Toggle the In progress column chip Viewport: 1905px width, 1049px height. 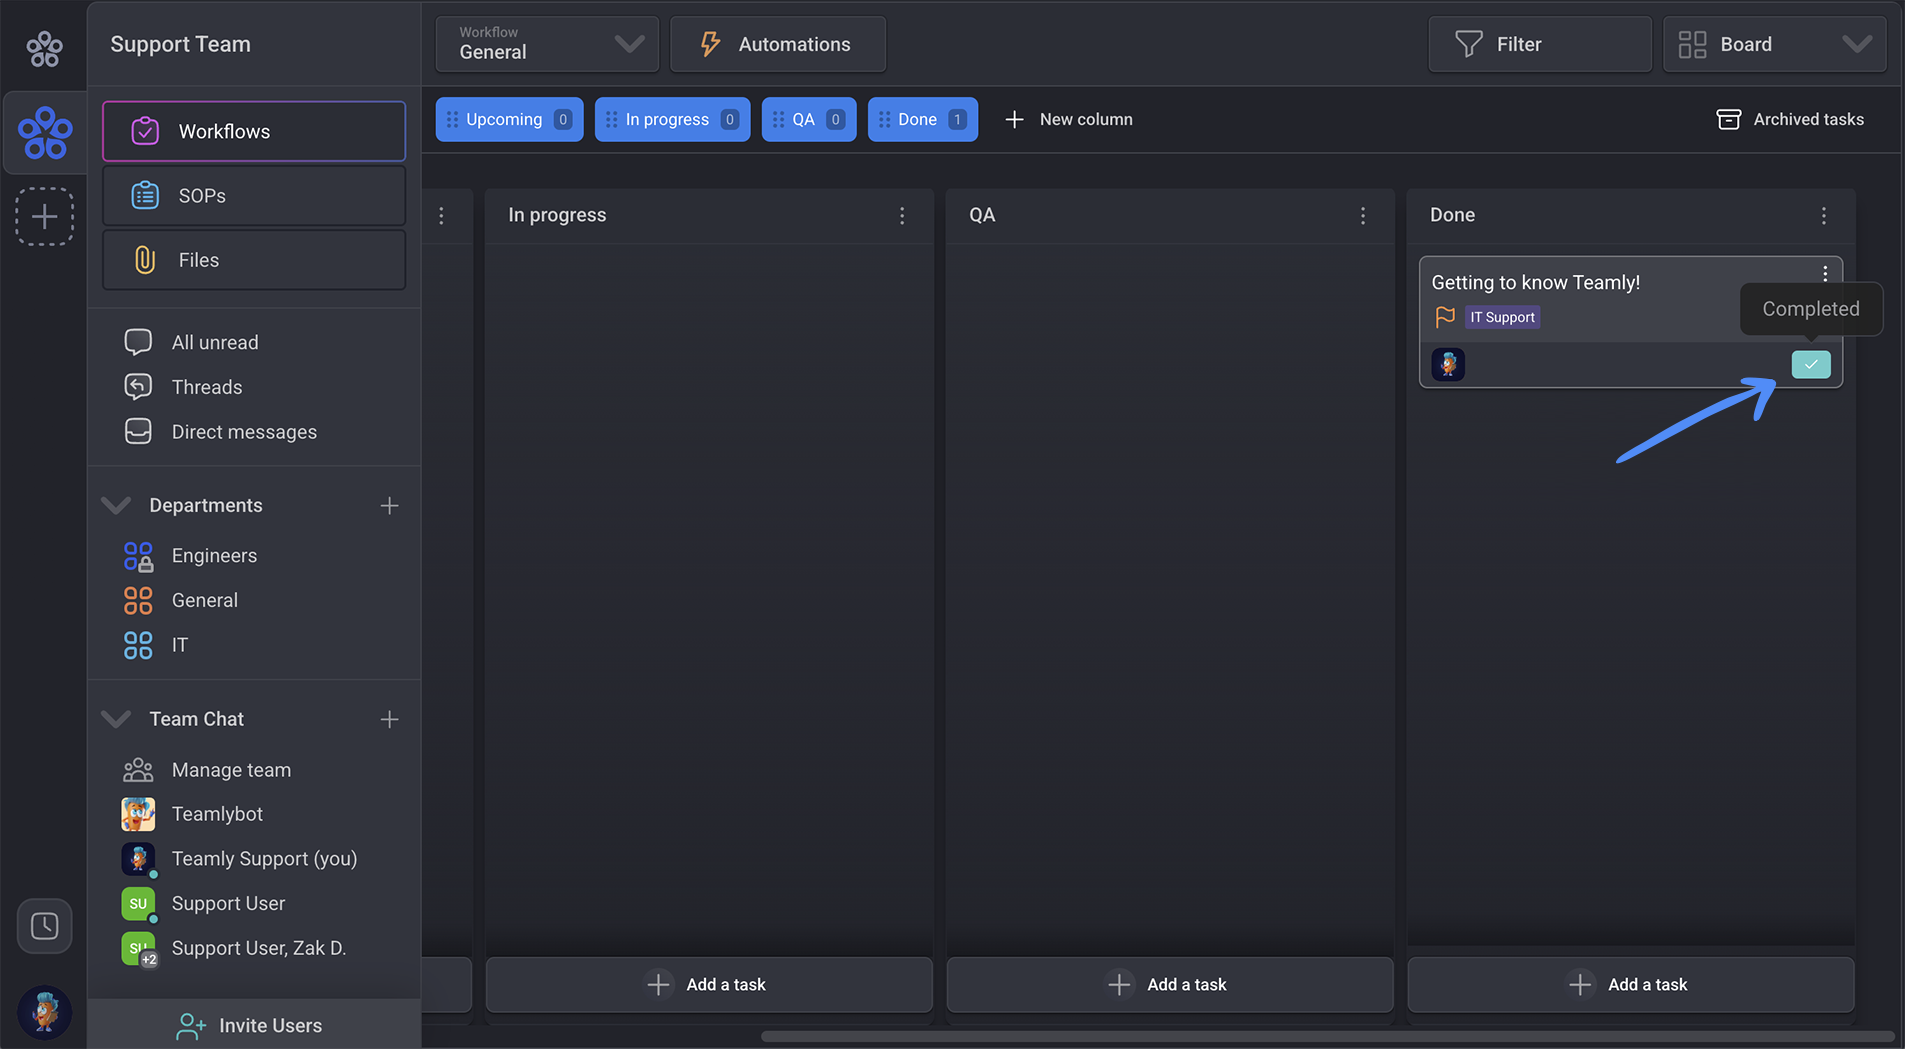click(672, 119)
